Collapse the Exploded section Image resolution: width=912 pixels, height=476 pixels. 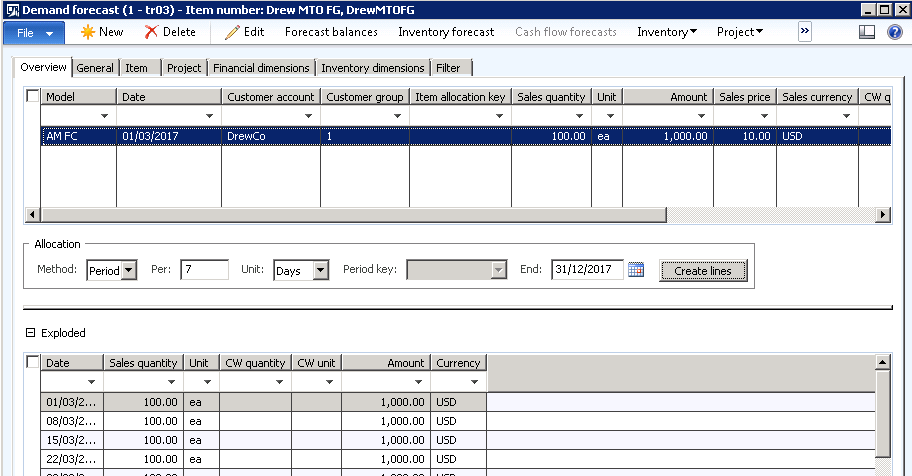pyautogui.click(x=30, y=333)
